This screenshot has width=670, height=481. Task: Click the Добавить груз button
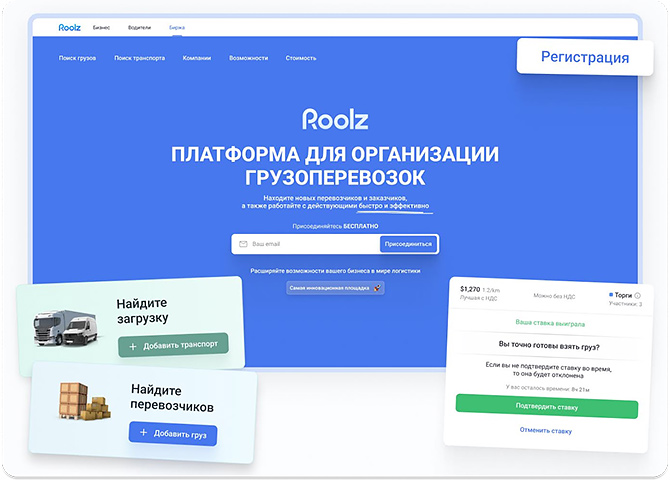point(173,434)
